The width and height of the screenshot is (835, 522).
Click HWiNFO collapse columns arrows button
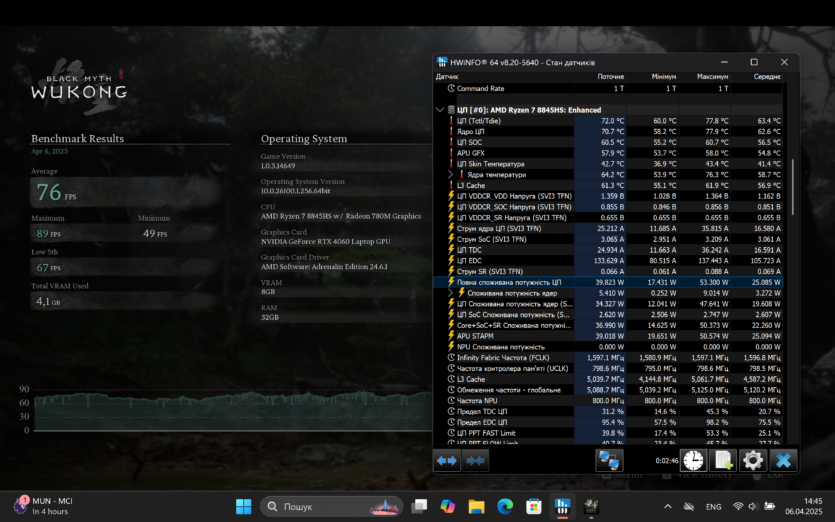coord(475,460)
